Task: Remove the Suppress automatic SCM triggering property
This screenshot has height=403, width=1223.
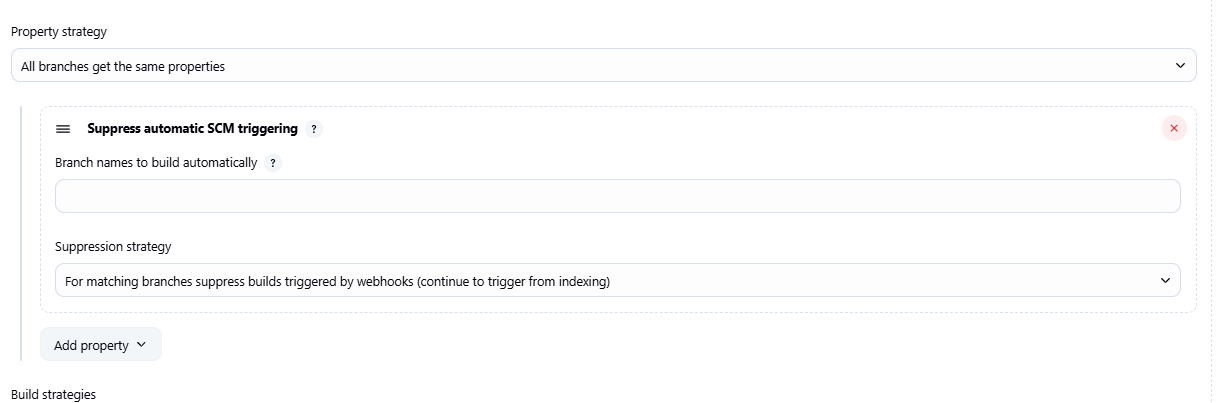Action: [1174, 128]
